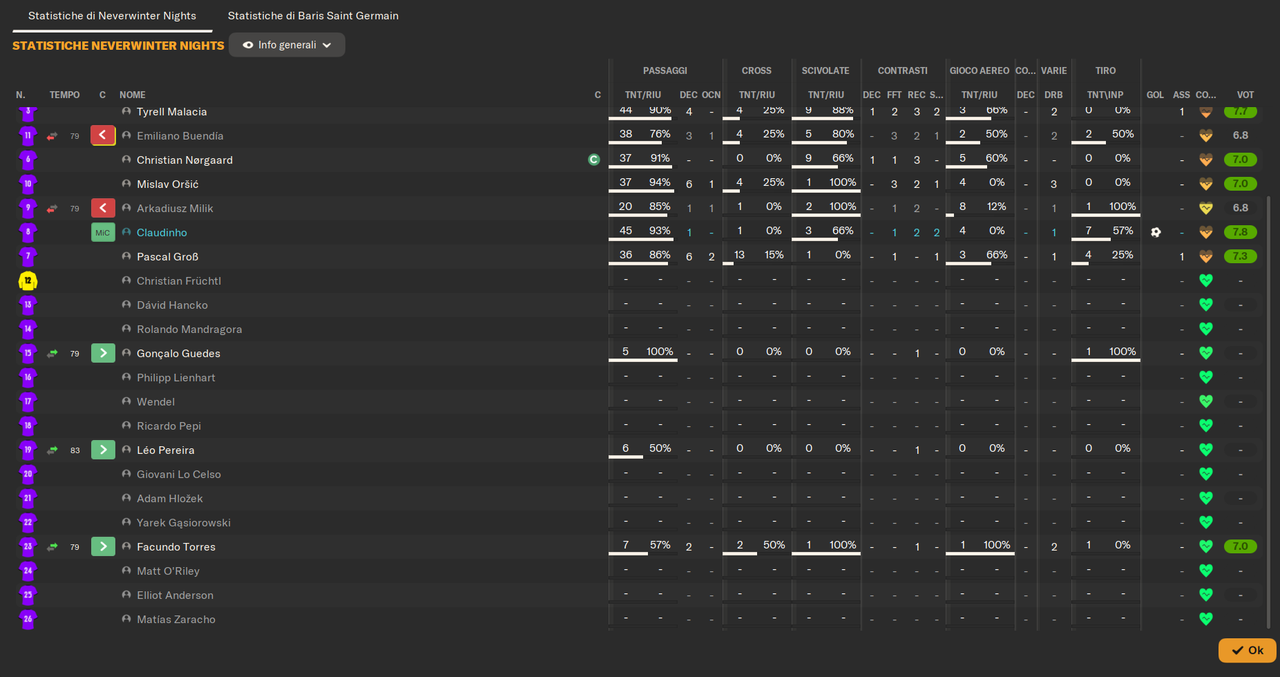
Task: Click Mislav Oršić's 94% pass completion bar
Action: point(643,190)
